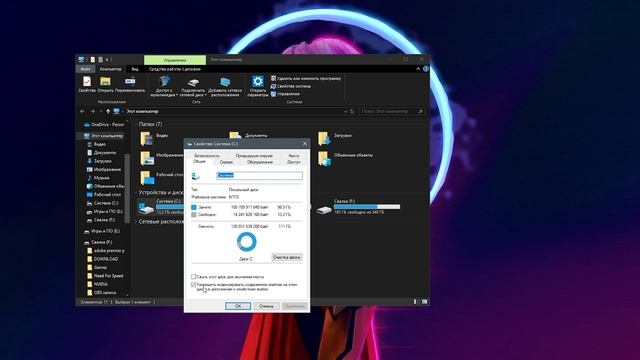The width and height of the screenshot is (640, 360).
Task: Open the address bar history dropdown
Action: (x=345, y=111)
